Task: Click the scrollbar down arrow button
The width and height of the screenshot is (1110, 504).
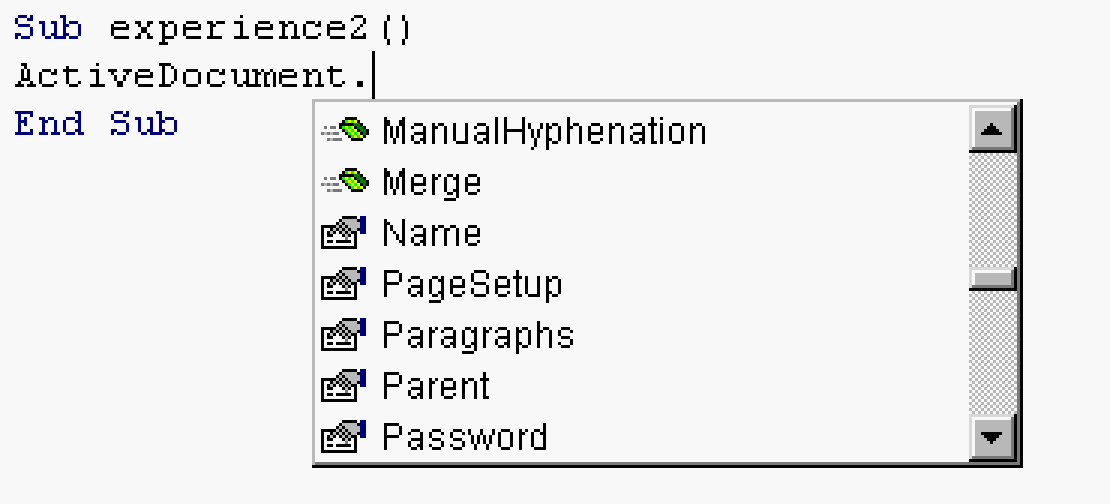Action: pos(992,437)
